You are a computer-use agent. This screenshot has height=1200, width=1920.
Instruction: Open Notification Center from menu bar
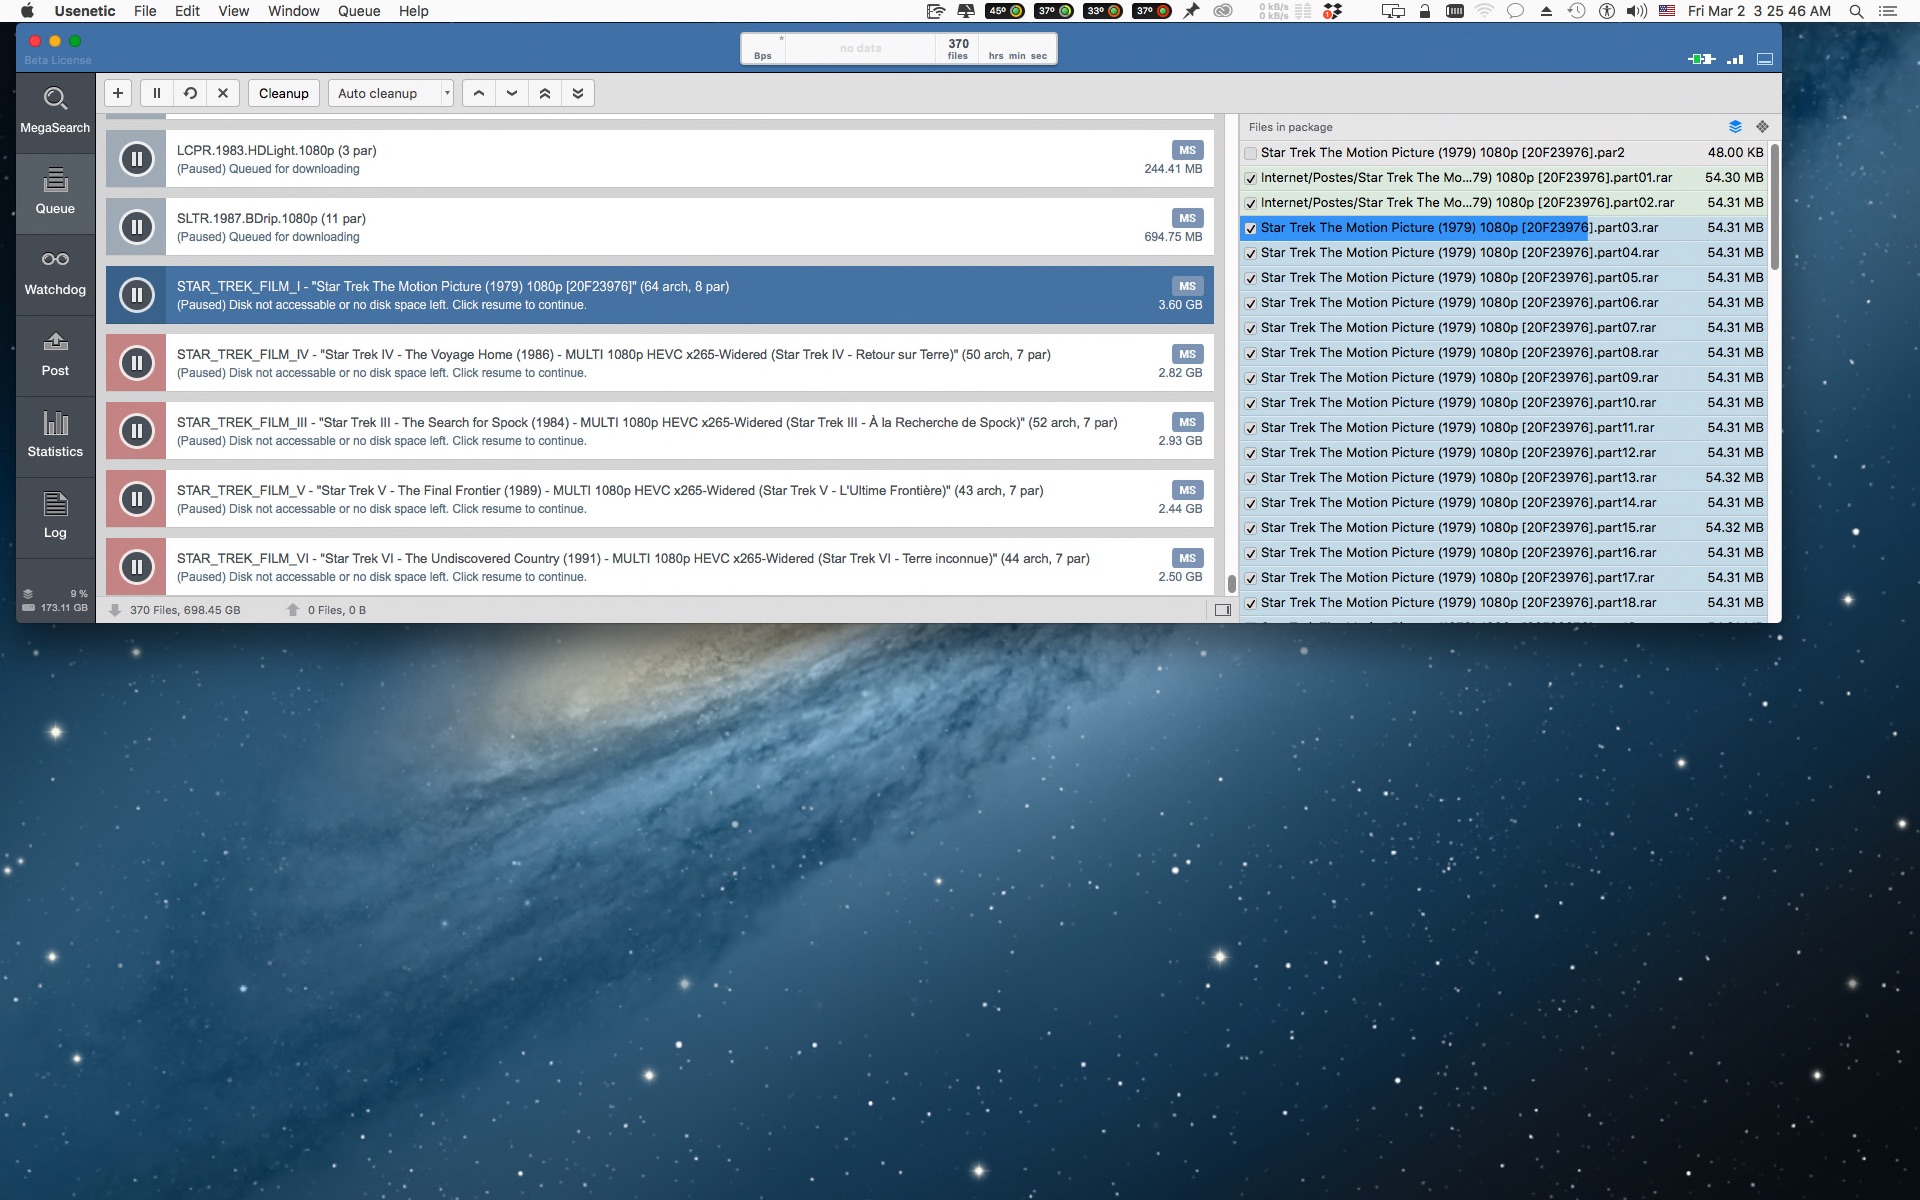(x=1888, y=11)
